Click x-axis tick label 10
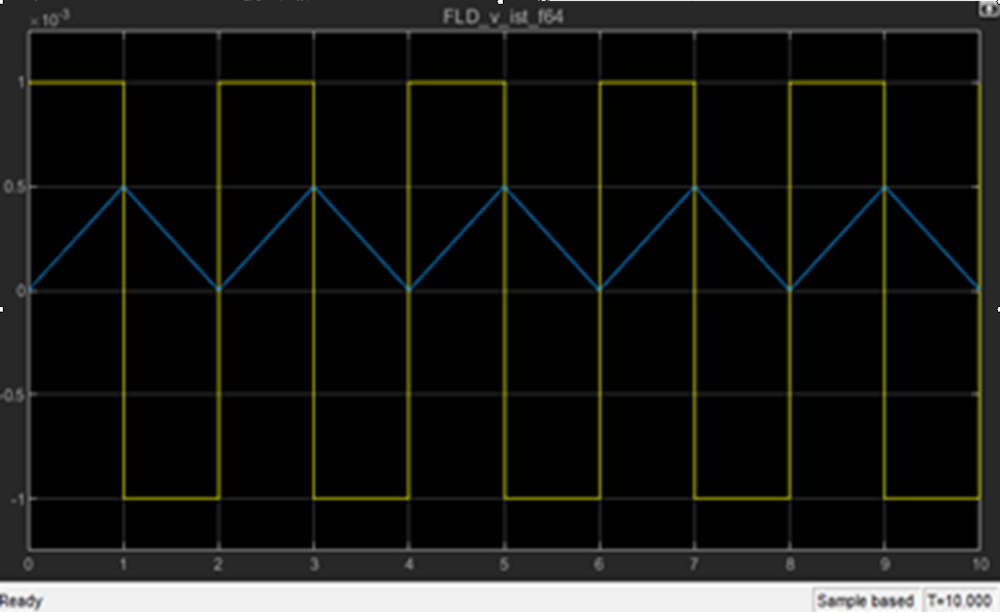The height and width of the screenshot is (612, 1000). pyautogui.click(x=978, y=565)
